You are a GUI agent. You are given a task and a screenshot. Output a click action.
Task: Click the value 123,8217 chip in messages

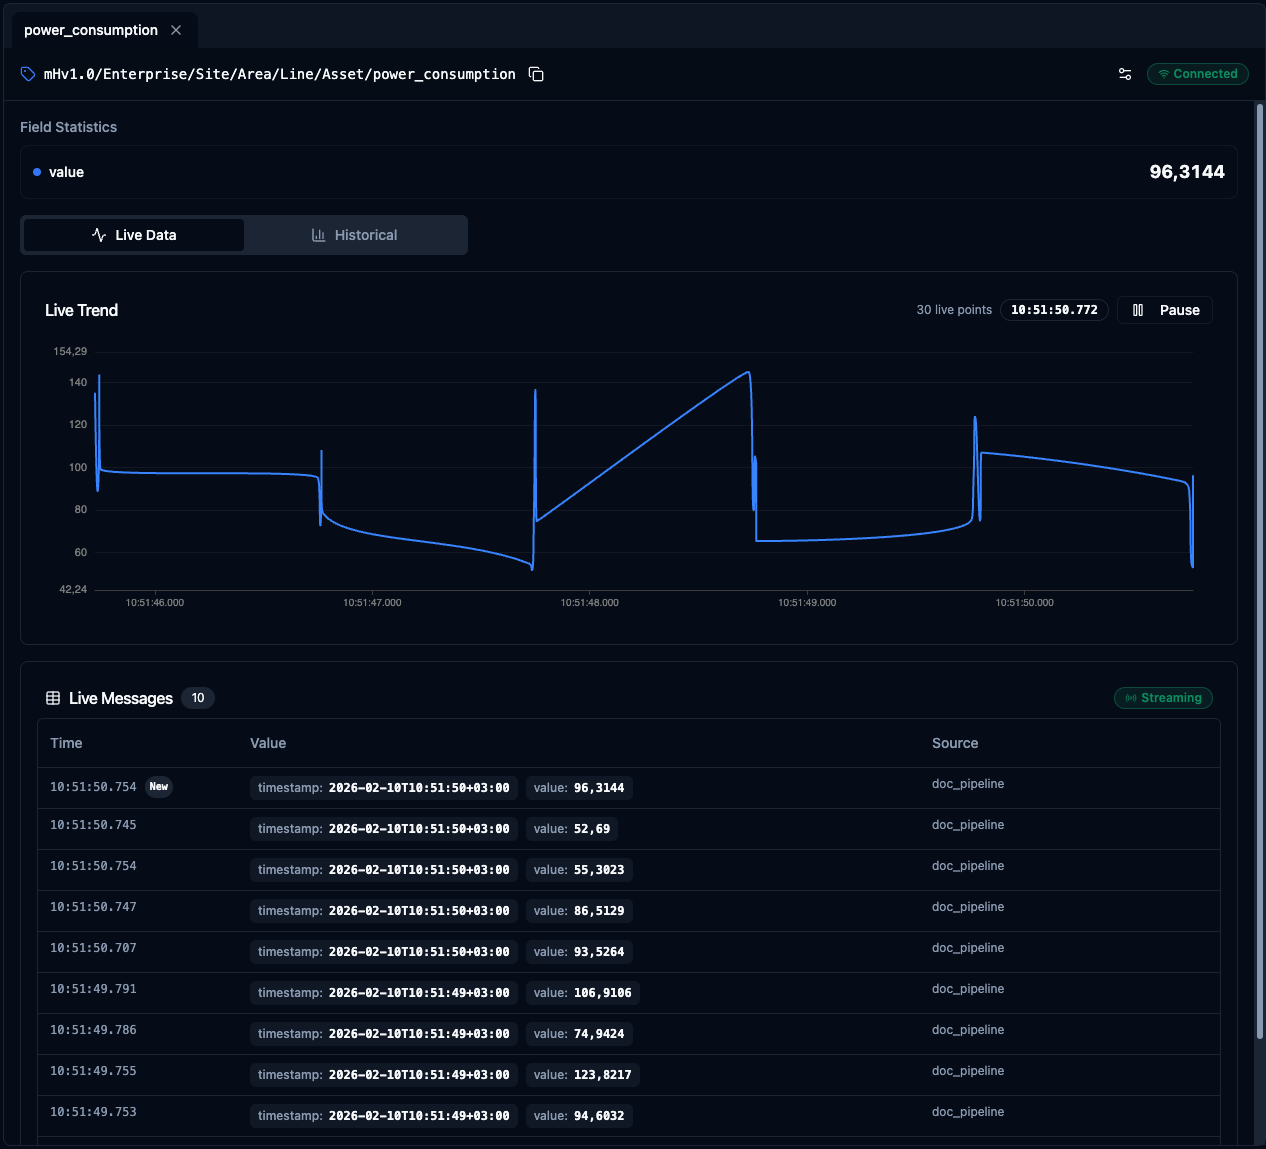pos(582,1075)
